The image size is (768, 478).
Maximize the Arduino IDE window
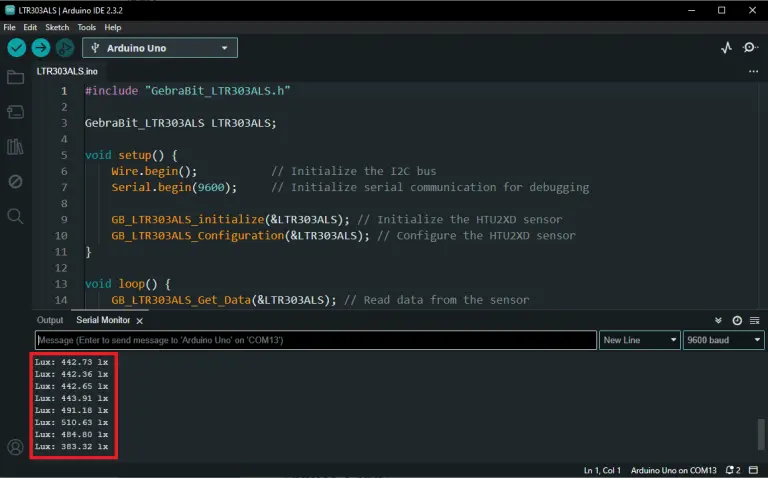[721, 10]
